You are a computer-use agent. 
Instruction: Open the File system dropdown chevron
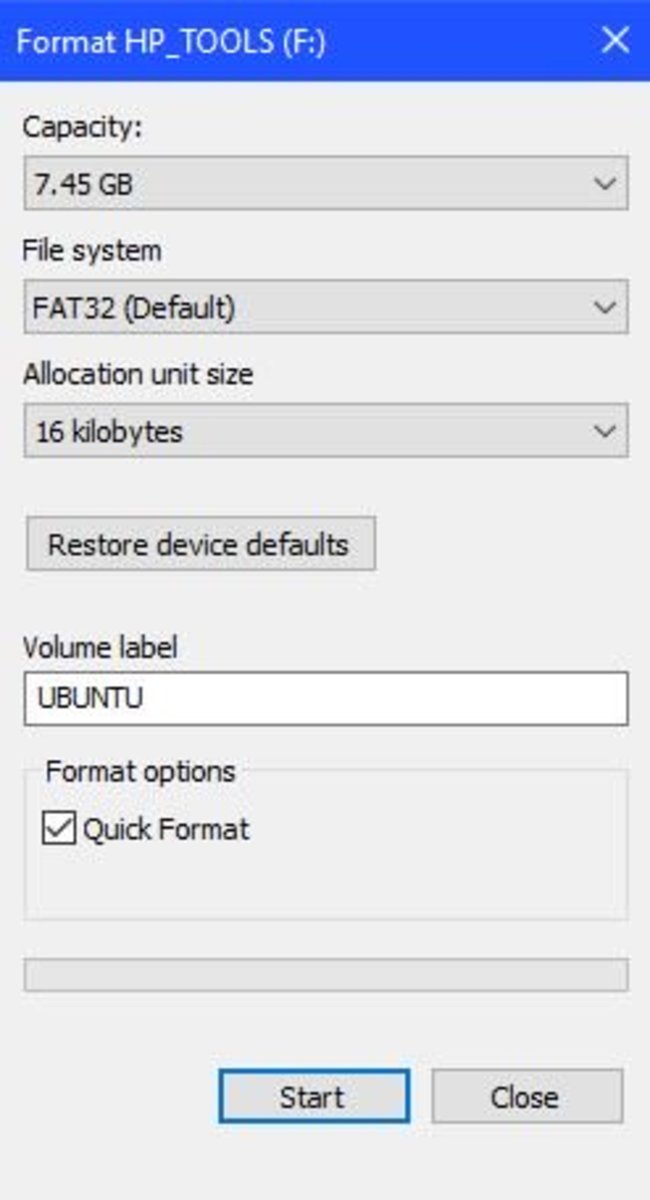tap(604, 307)
